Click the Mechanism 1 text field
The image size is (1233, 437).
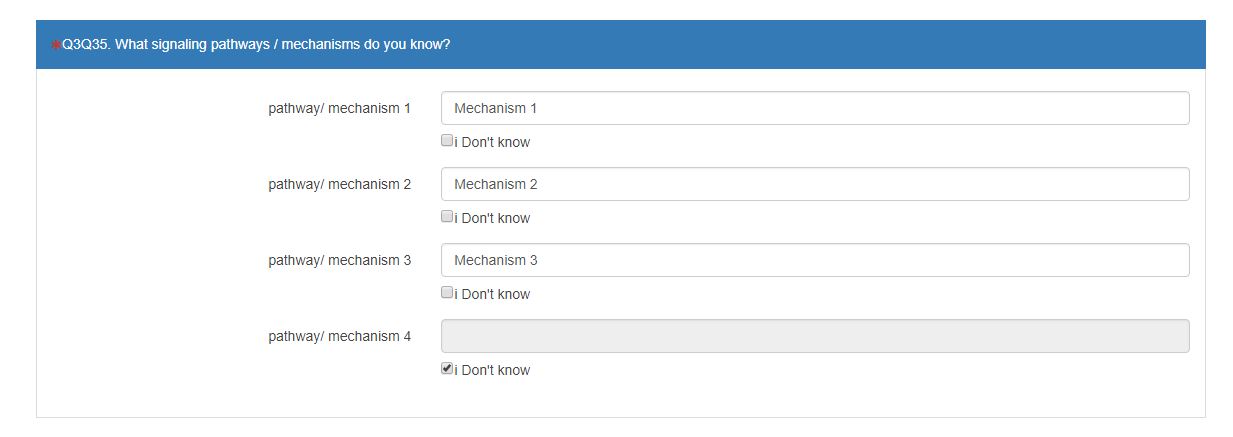coord(814,108)
